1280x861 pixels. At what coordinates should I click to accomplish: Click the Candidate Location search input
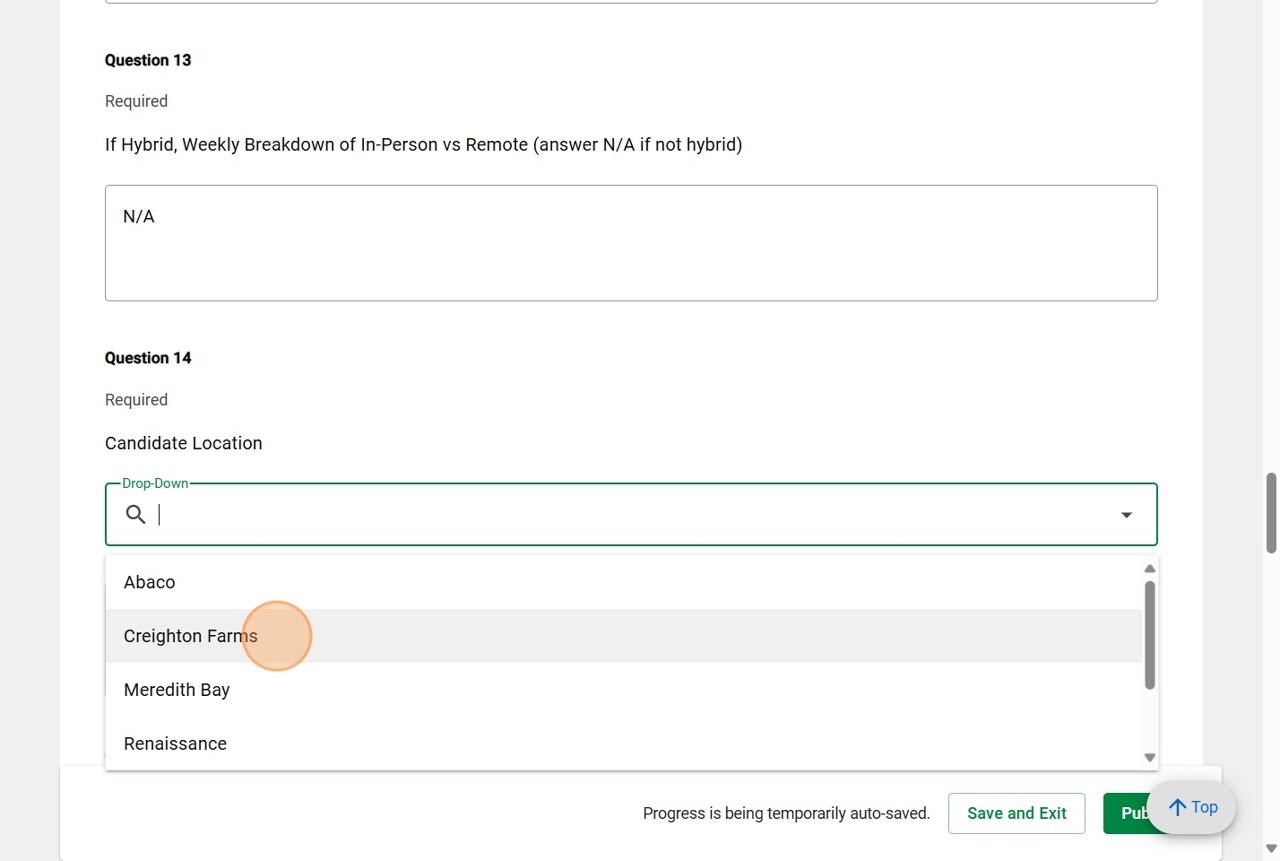pyautogui.click(x=630, y=514)
